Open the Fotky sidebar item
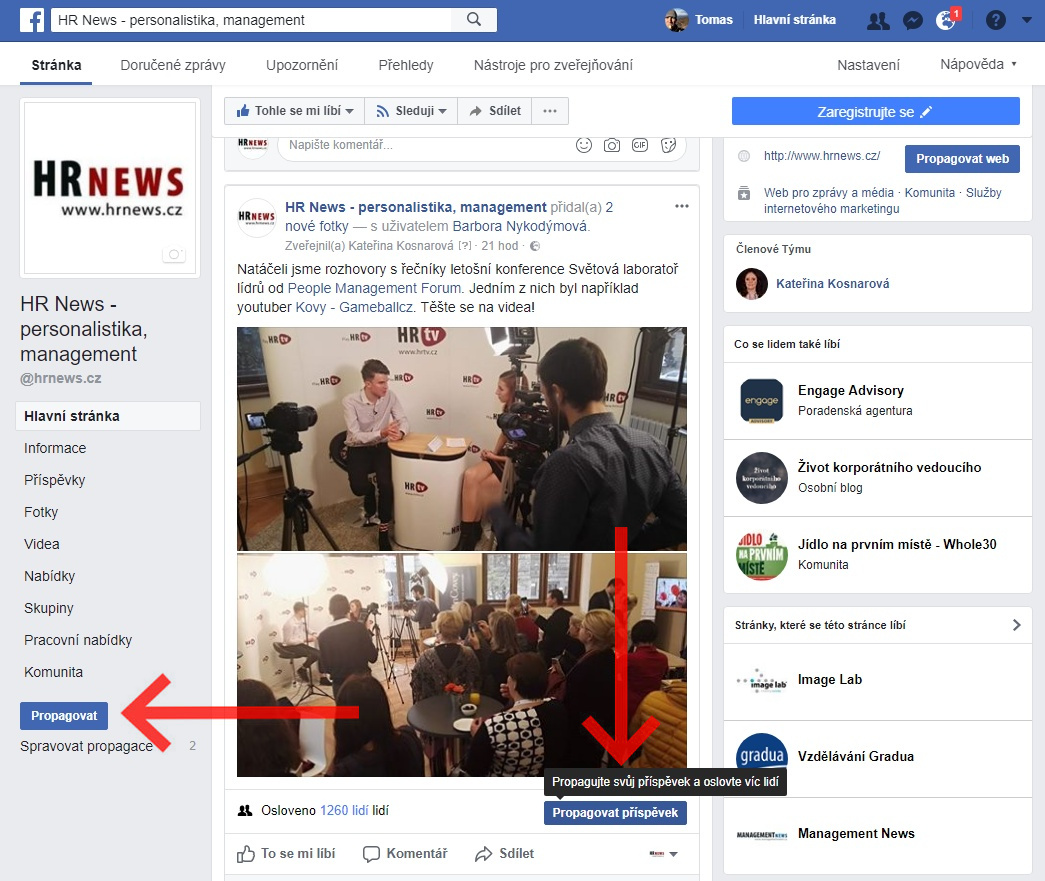Screen dimensions: 1045x881 (41, 512)
